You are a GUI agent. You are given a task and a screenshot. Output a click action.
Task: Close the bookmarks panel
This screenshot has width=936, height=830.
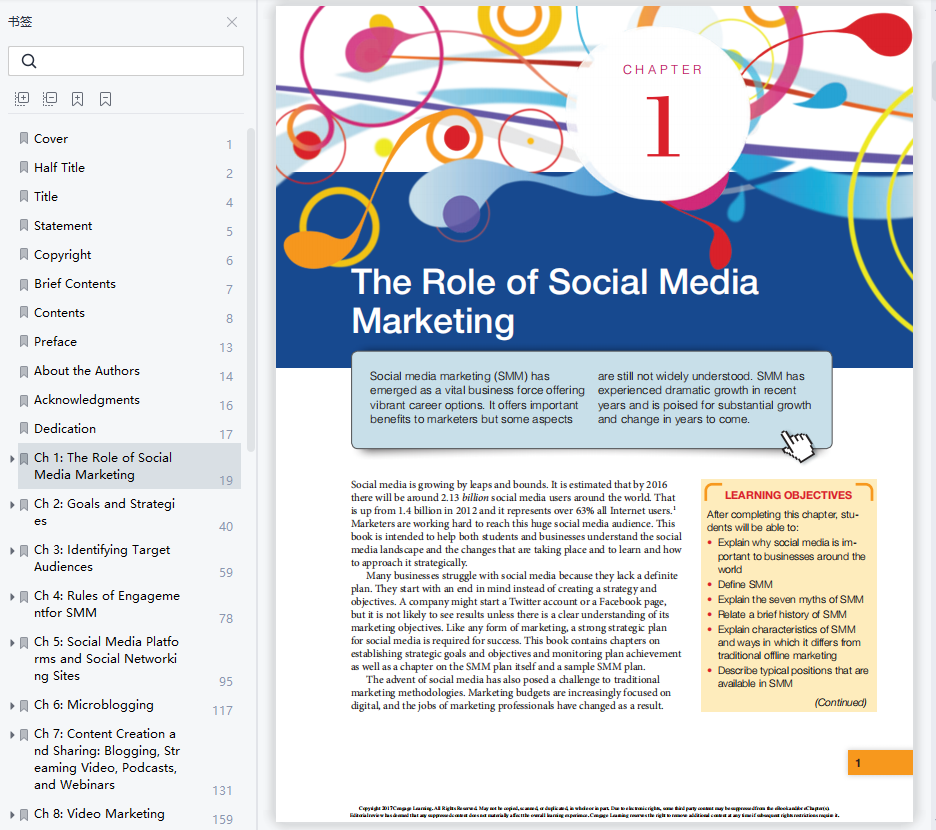click(x=232, y=22)
